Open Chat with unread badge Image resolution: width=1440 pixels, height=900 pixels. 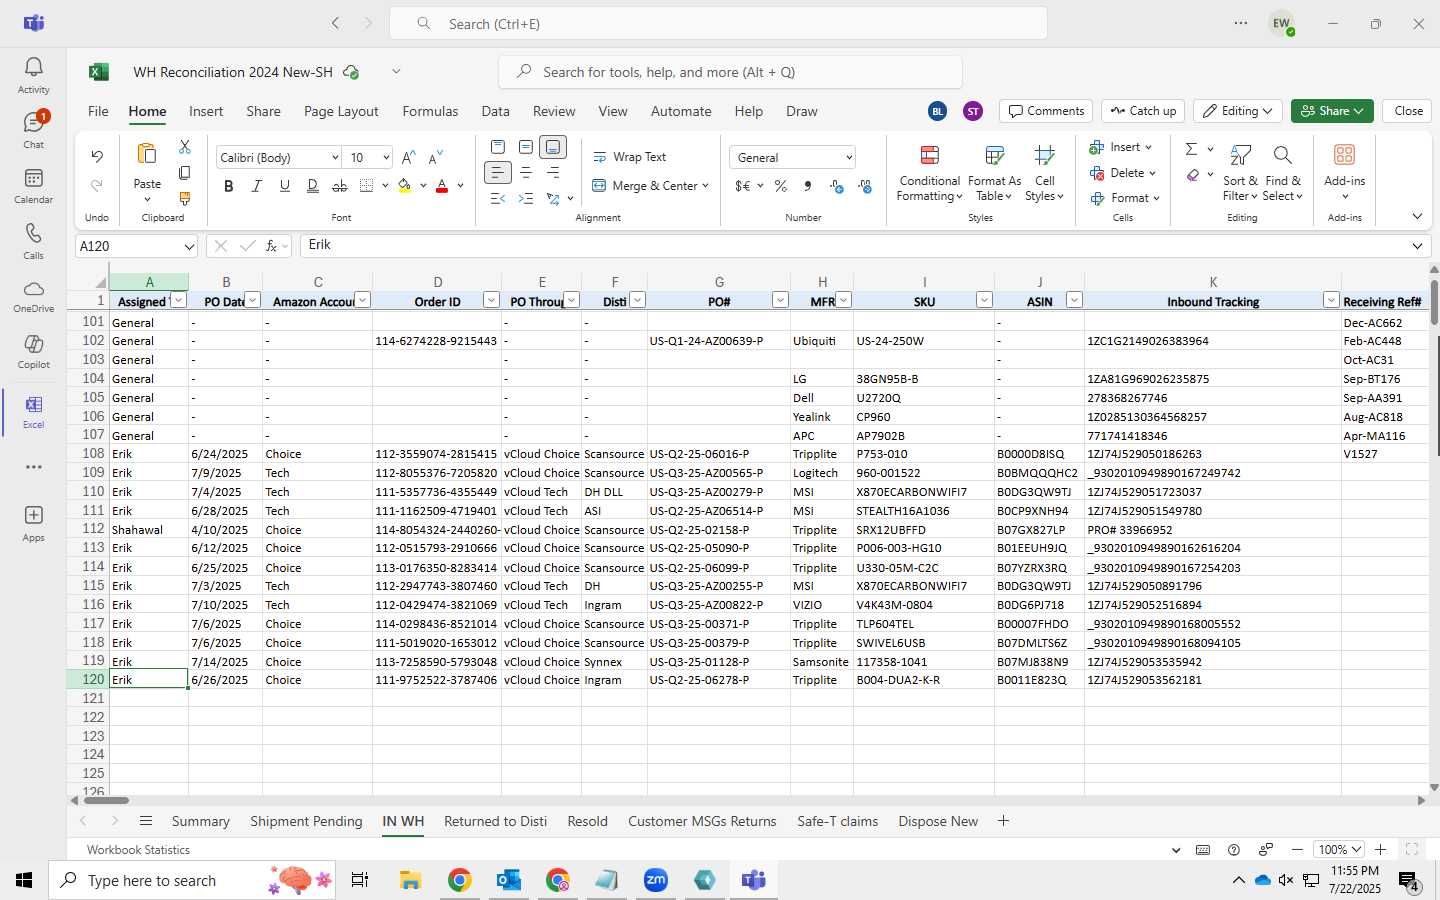[x=33, y=130]
